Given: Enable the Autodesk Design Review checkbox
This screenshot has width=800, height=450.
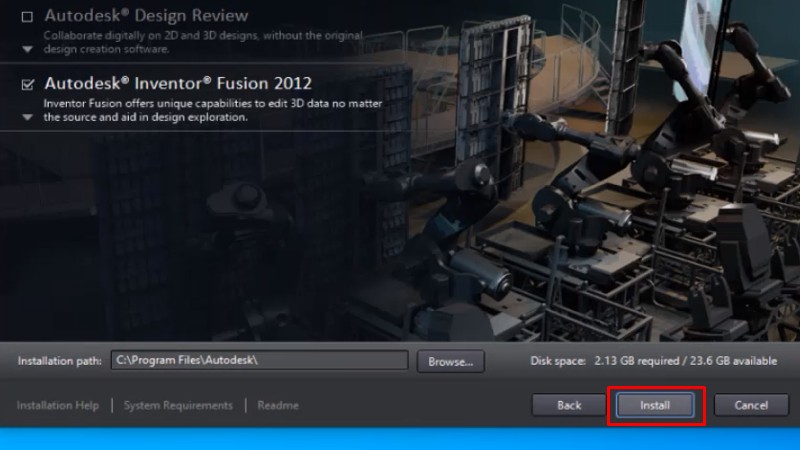Looking at the screenshot, I should tap(27, 16).
